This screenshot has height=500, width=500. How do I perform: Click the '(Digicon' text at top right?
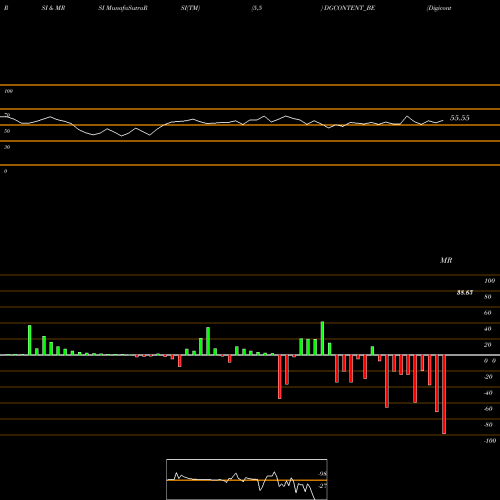pyautogui.click(x=439, y=8)
